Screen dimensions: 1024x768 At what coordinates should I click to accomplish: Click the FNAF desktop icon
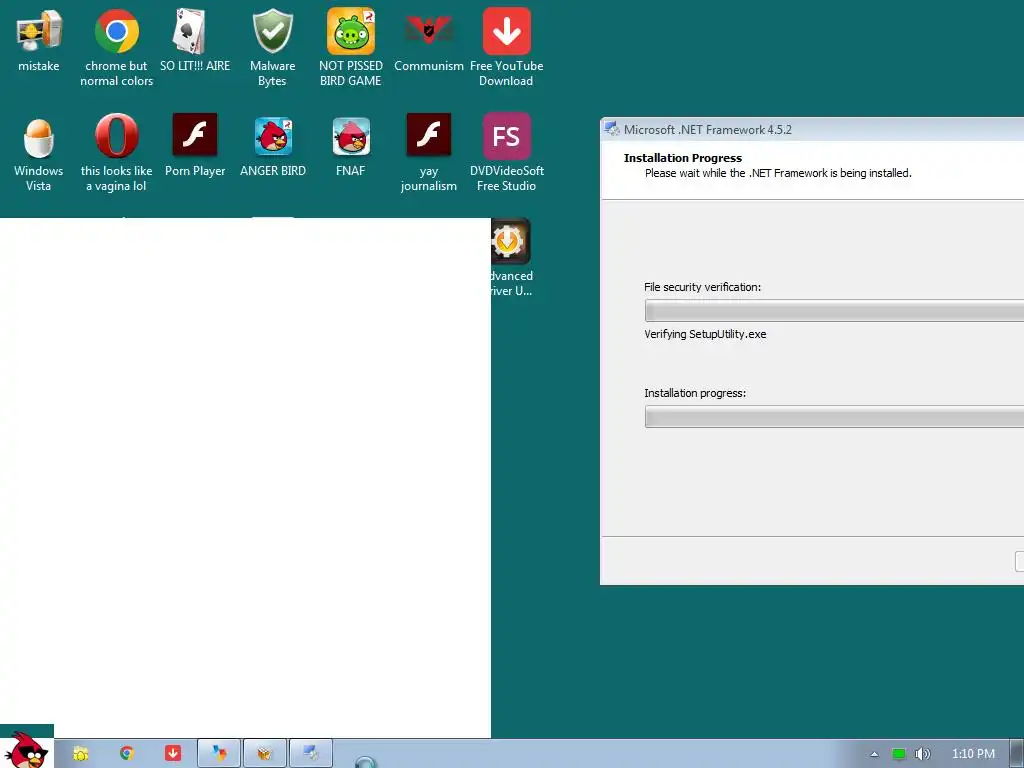351,145
